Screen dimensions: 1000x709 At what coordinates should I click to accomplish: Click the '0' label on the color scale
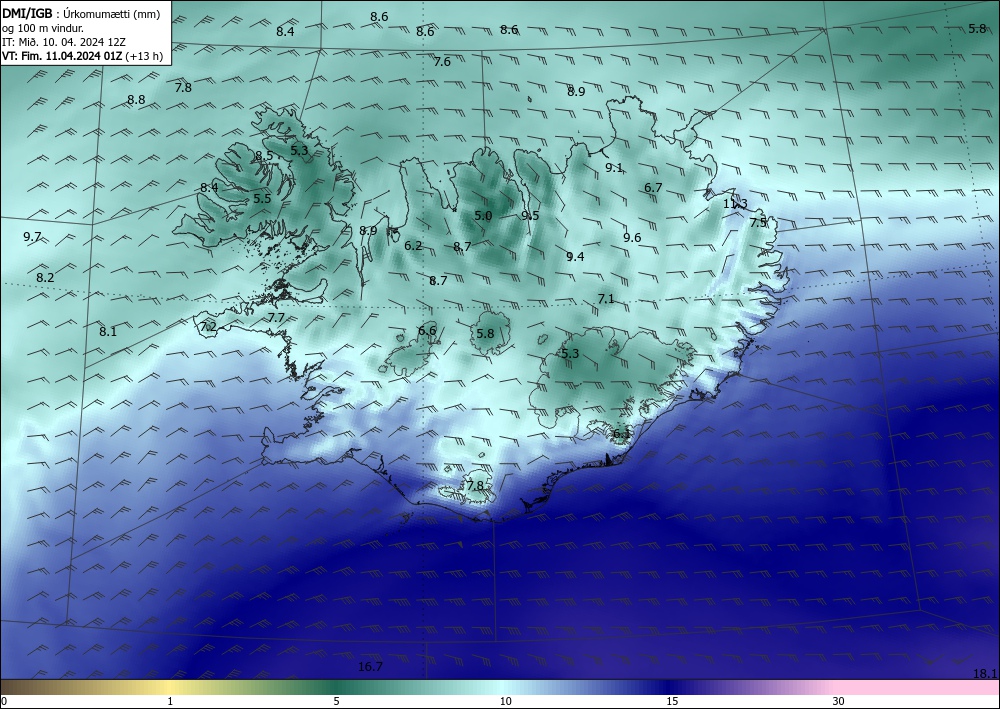4,702
